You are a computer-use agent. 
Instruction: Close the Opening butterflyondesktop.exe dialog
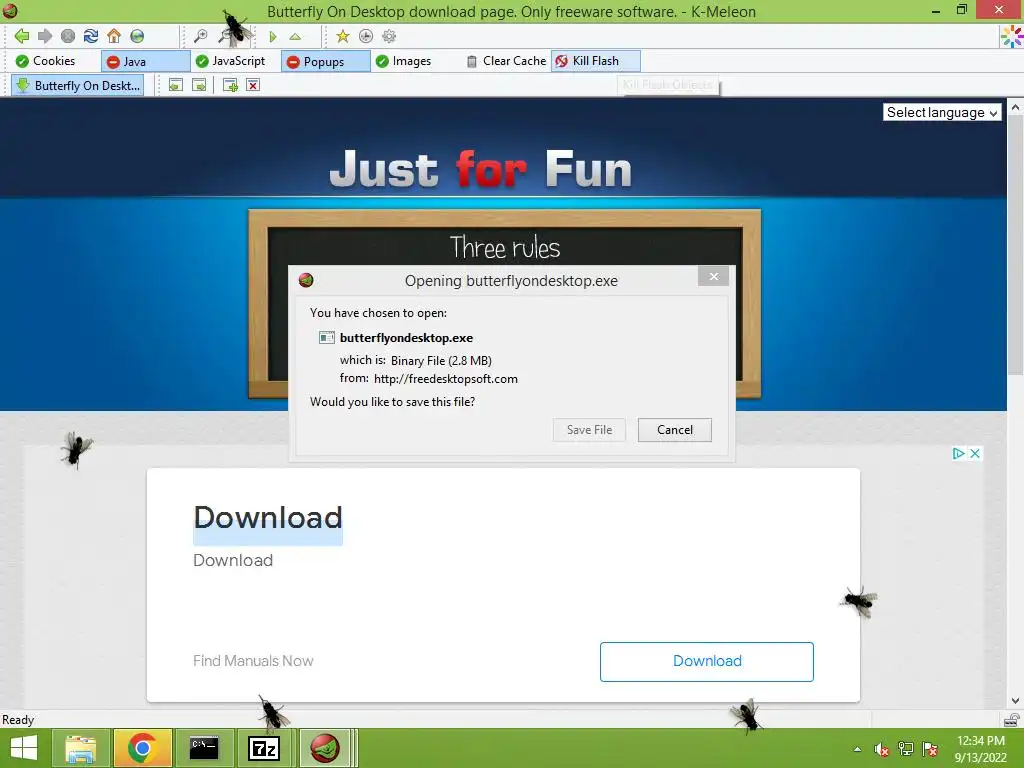[x=713, y=276]
